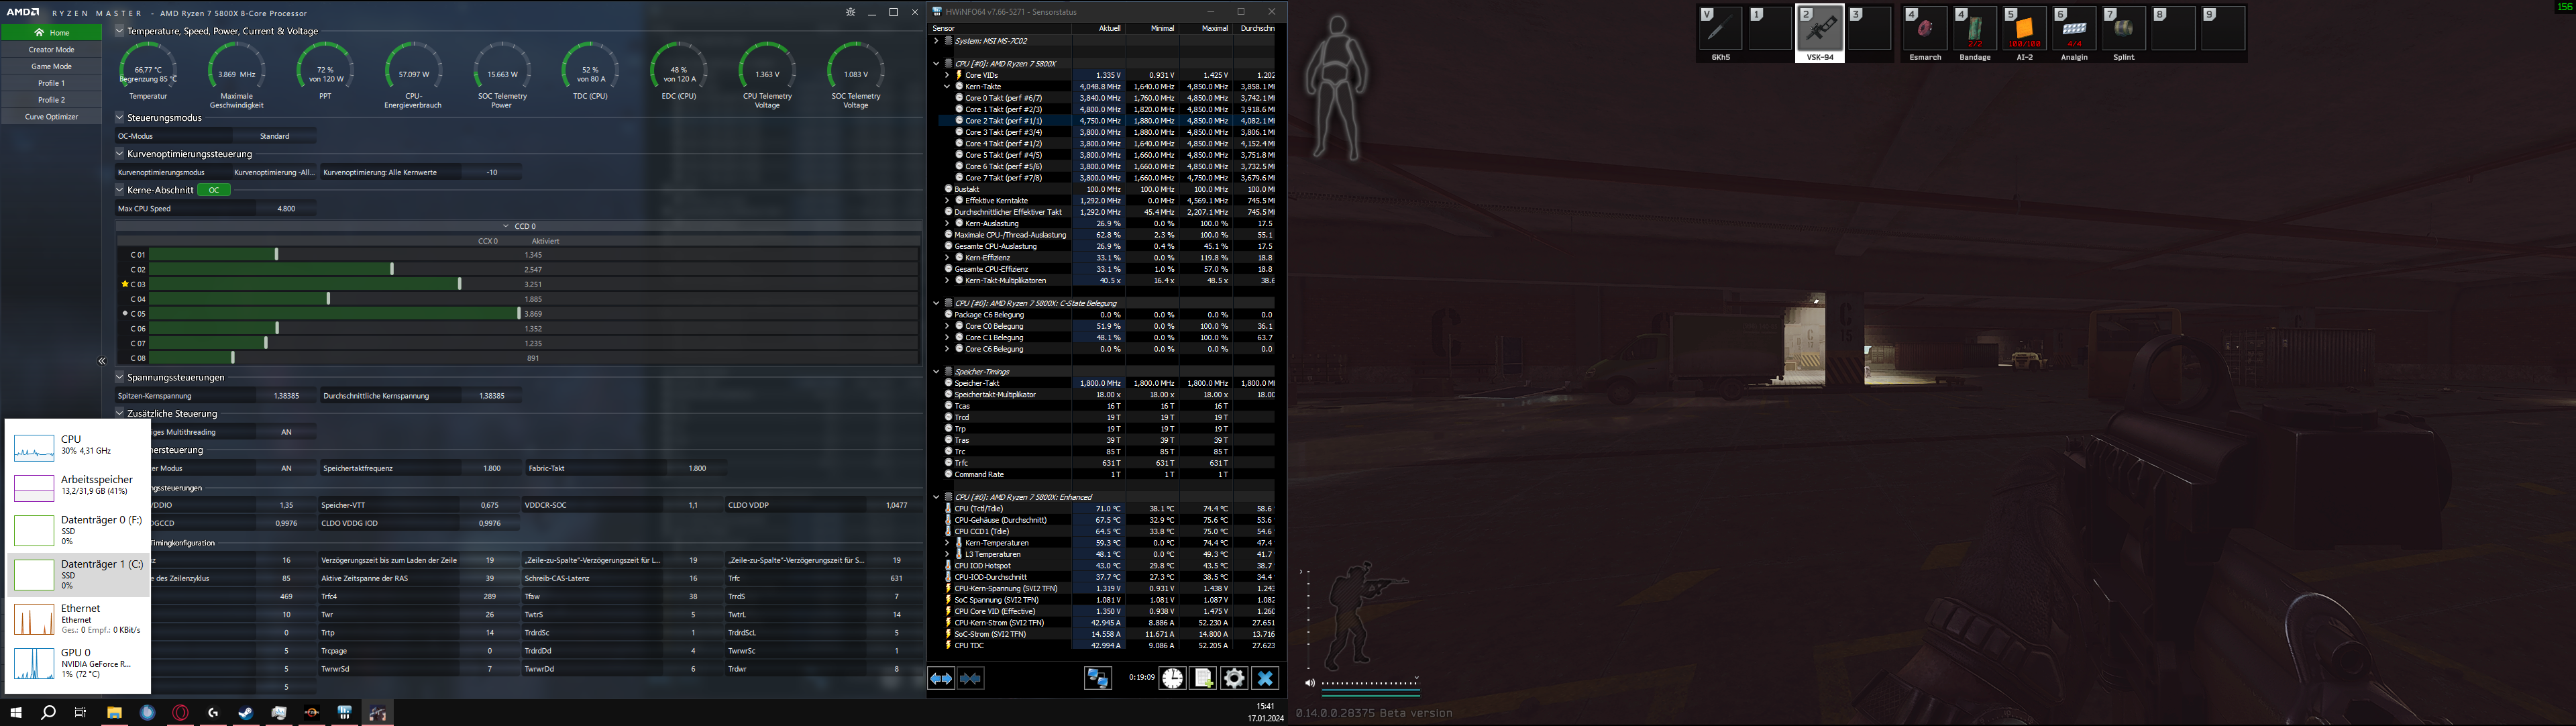The height and width of the screenshot is (726, 2576).
Task: Click Ryzen Master settings icon in title bar
Action: (850, 12)
